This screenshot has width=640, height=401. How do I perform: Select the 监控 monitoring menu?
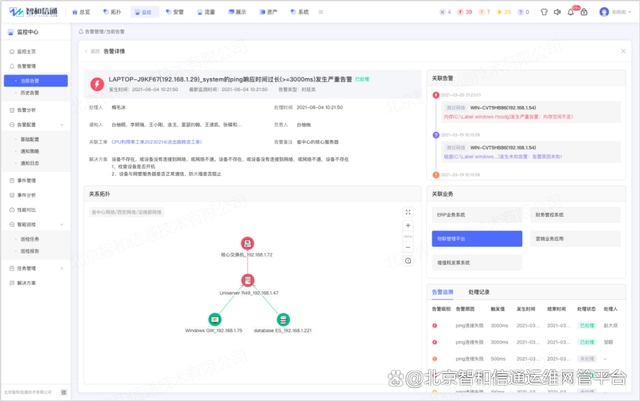pyautogui.click(x=143, y=12)
